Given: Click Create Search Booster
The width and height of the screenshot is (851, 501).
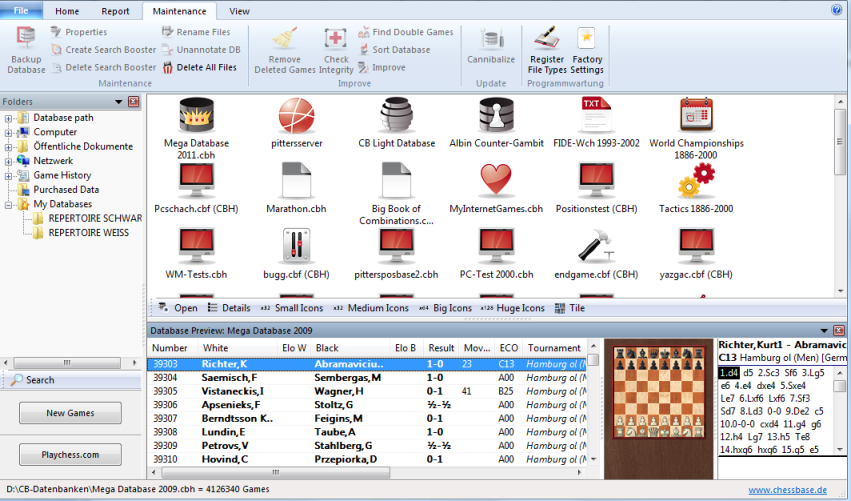Looking at the screenshot, I should click(104, 49).
